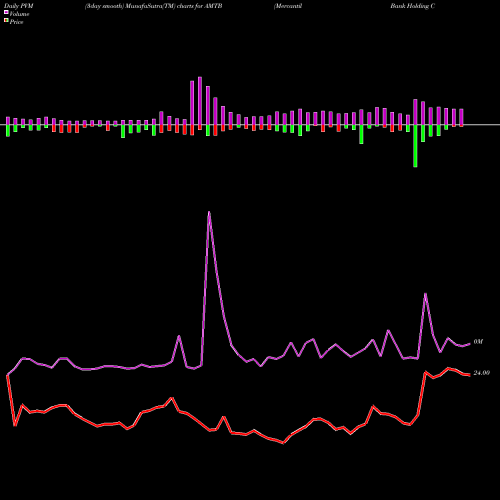Screen dimensions: 500x500
Task: Select the 'Daily PVM' title text
Action: pyautogui.click(x=19, y=6)
